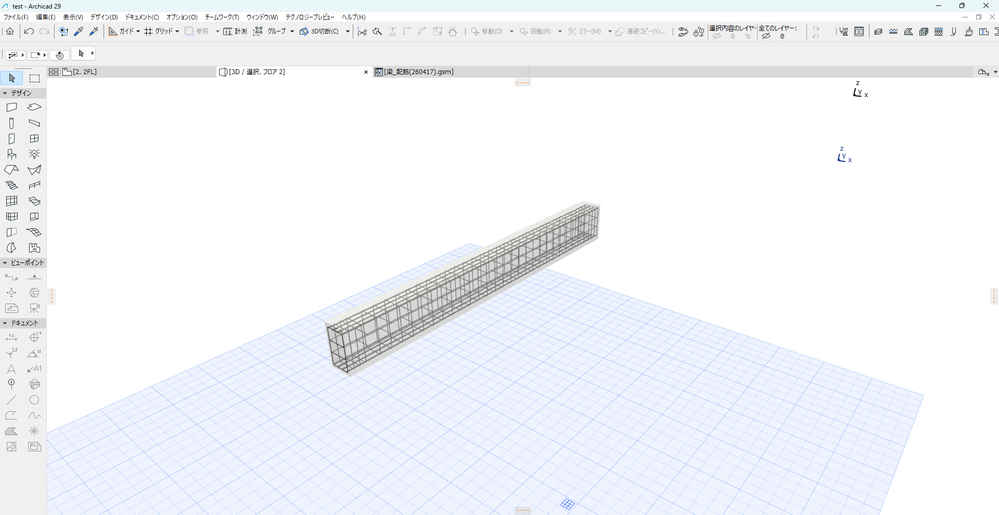The image size is (999, 515).
Task: Select the reinforced beam 3D model
Action: point(464,287)
